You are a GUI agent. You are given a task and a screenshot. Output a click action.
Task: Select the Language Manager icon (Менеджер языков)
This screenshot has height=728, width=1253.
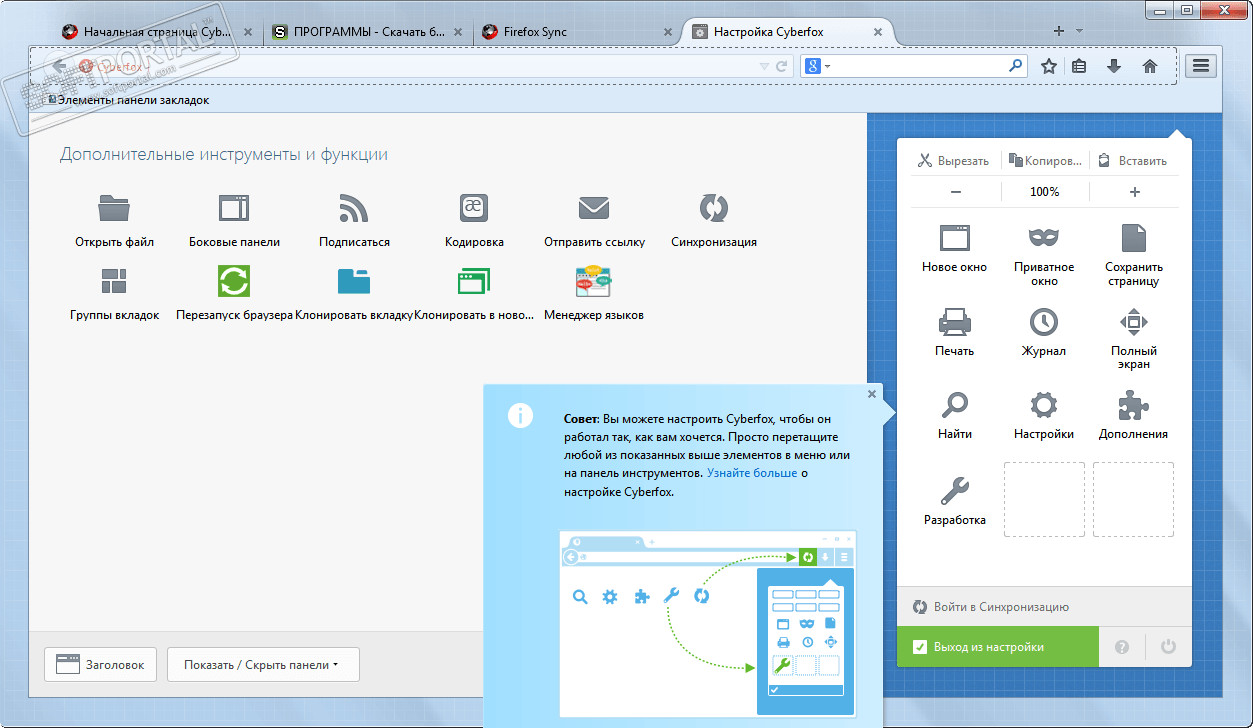(x=594, y=281)
